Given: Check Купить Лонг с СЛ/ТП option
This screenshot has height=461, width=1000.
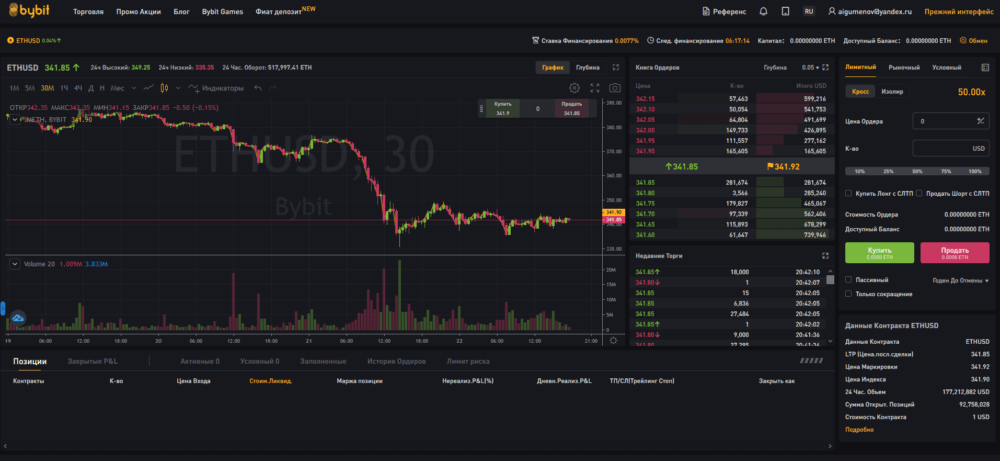Looking at the screenshot, I should point(849,193).
